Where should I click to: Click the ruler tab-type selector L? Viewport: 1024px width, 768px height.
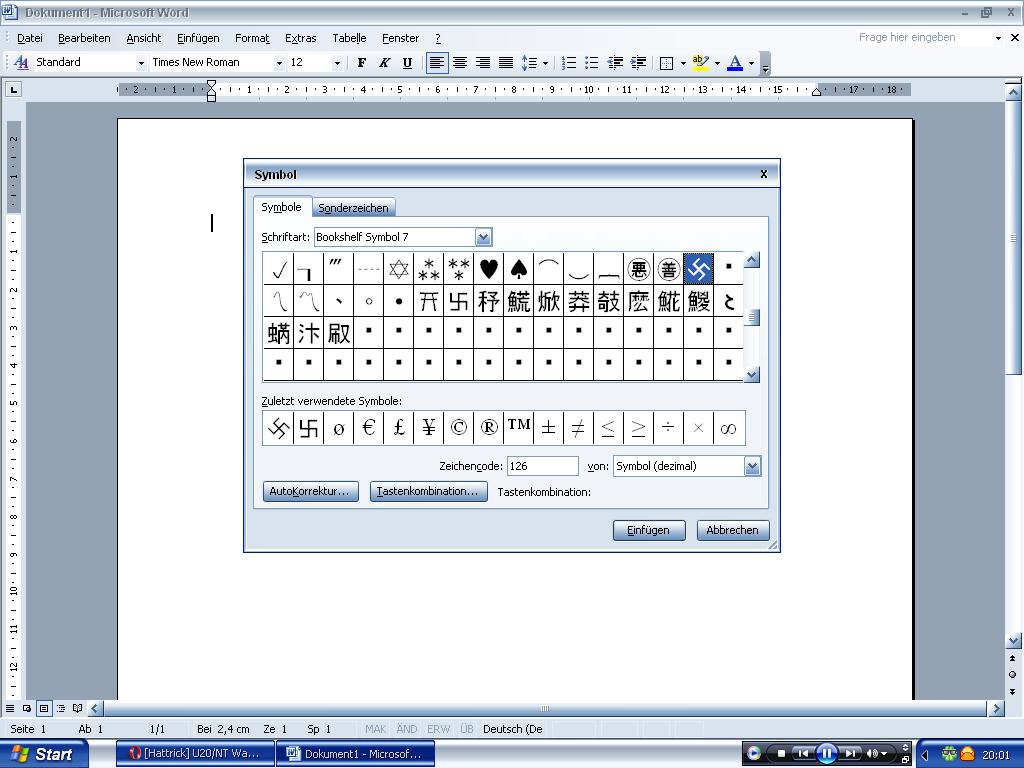(x=13, y=89)
